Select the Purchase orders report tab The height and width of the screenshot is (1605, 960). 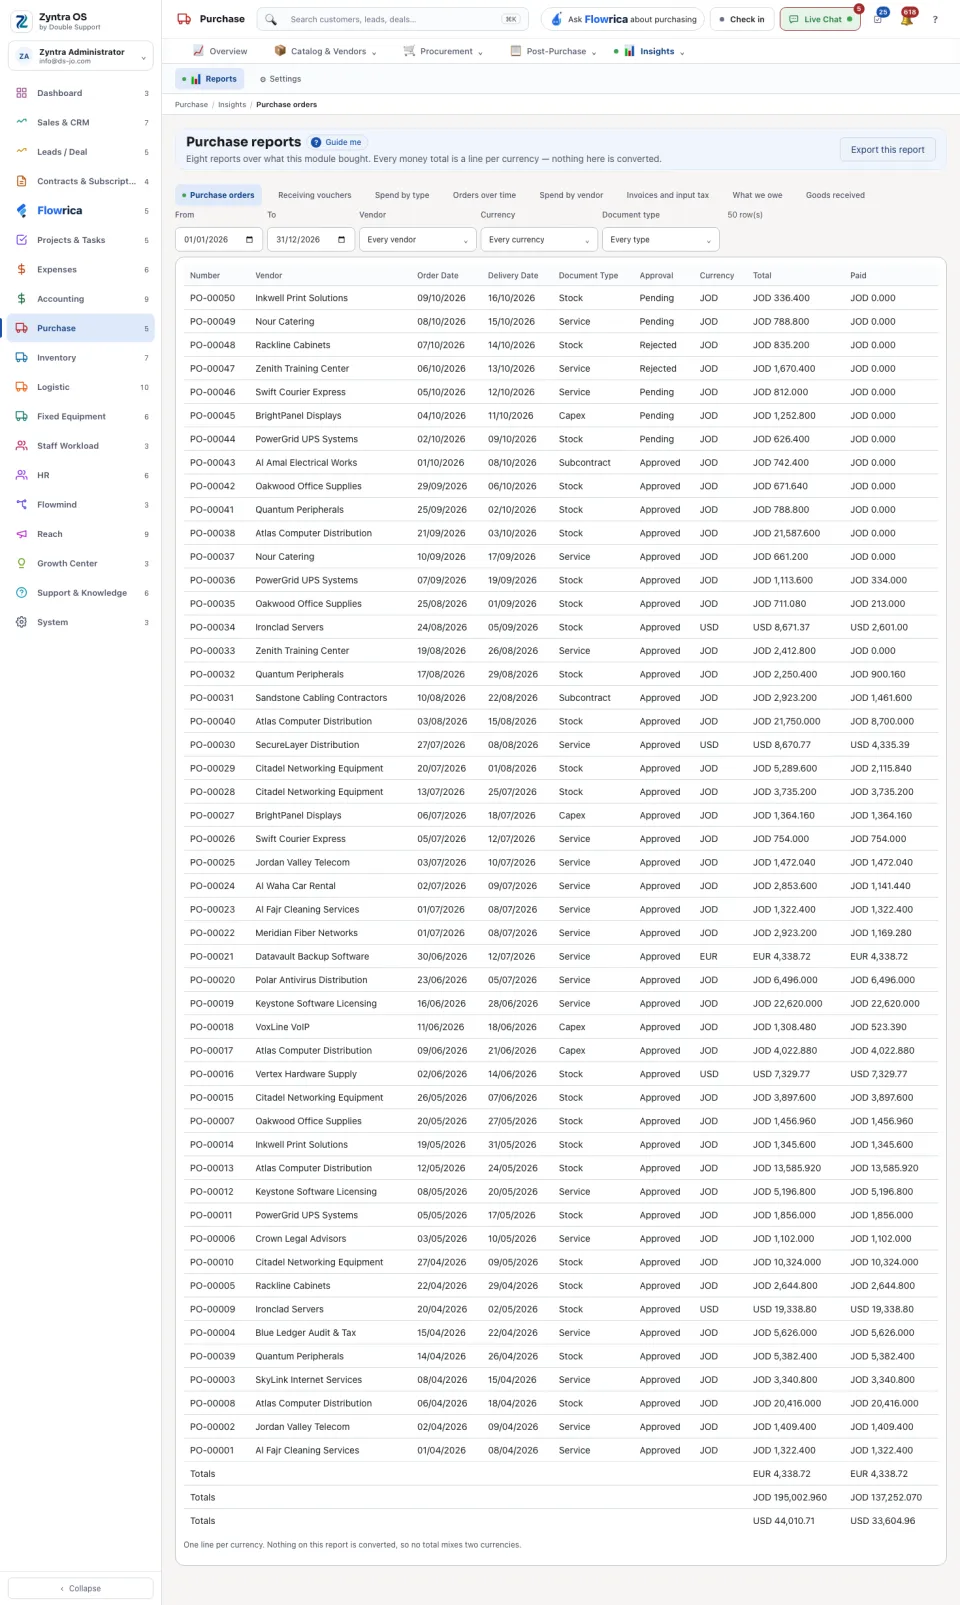coord(218,195)
